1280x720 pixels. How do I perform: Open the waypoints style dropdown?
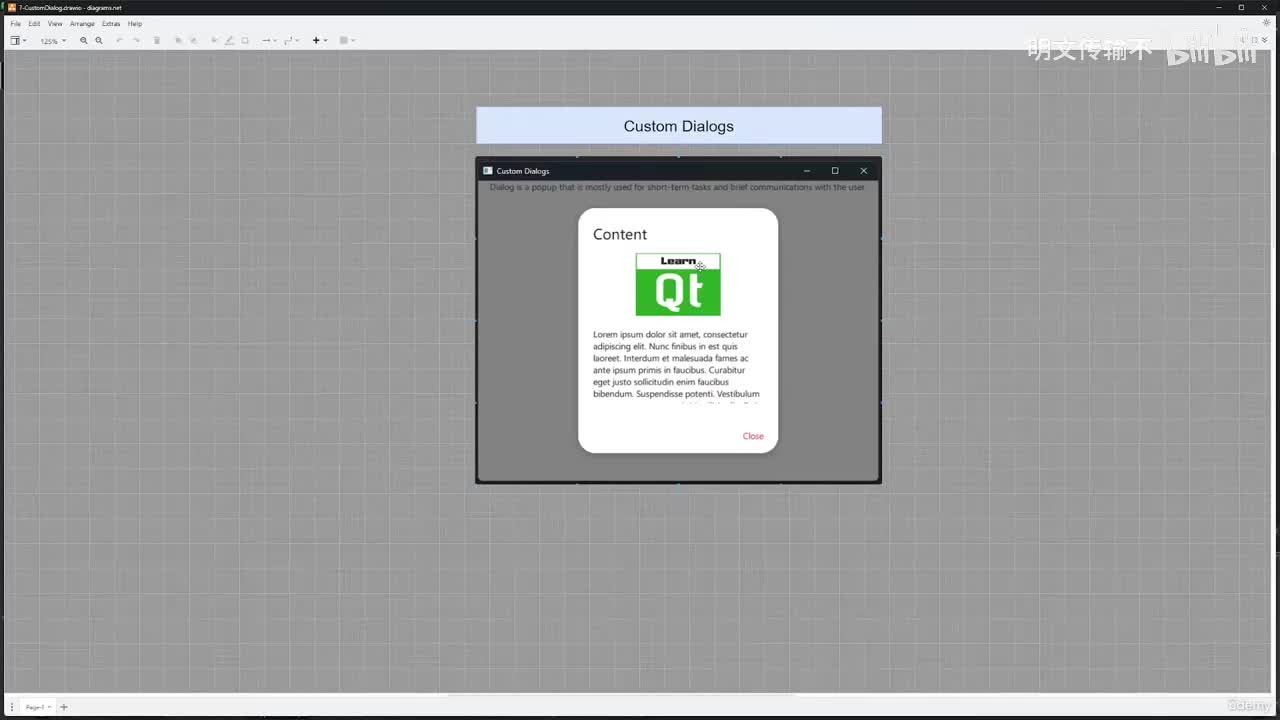click(x=291, y=41)
